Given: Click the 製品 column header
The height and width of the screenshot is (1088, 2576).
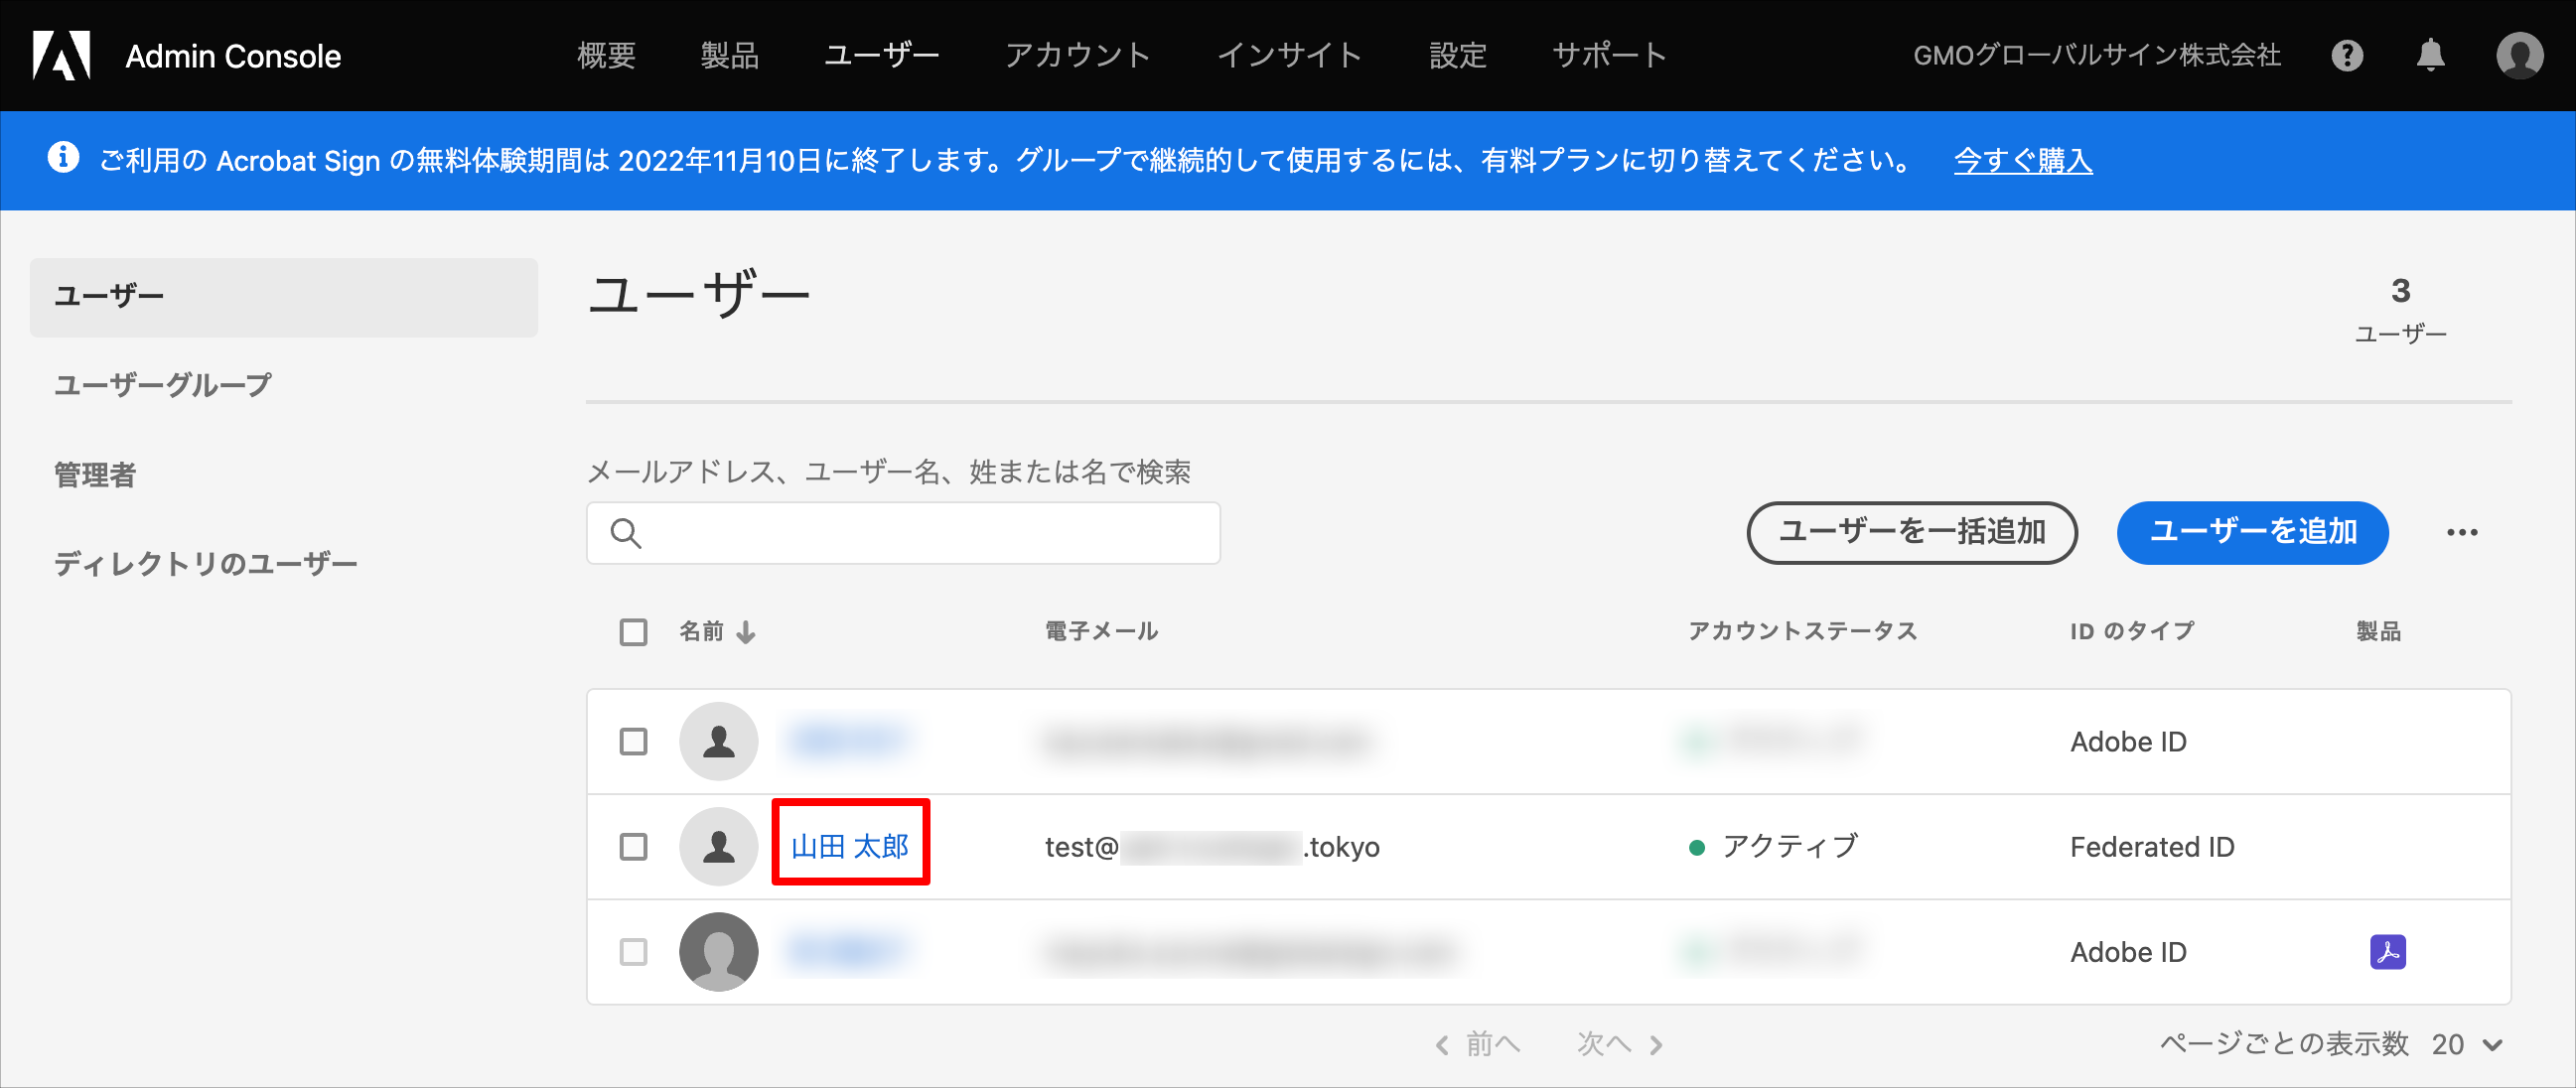Looking at the screenshot, I should 2378,632.
